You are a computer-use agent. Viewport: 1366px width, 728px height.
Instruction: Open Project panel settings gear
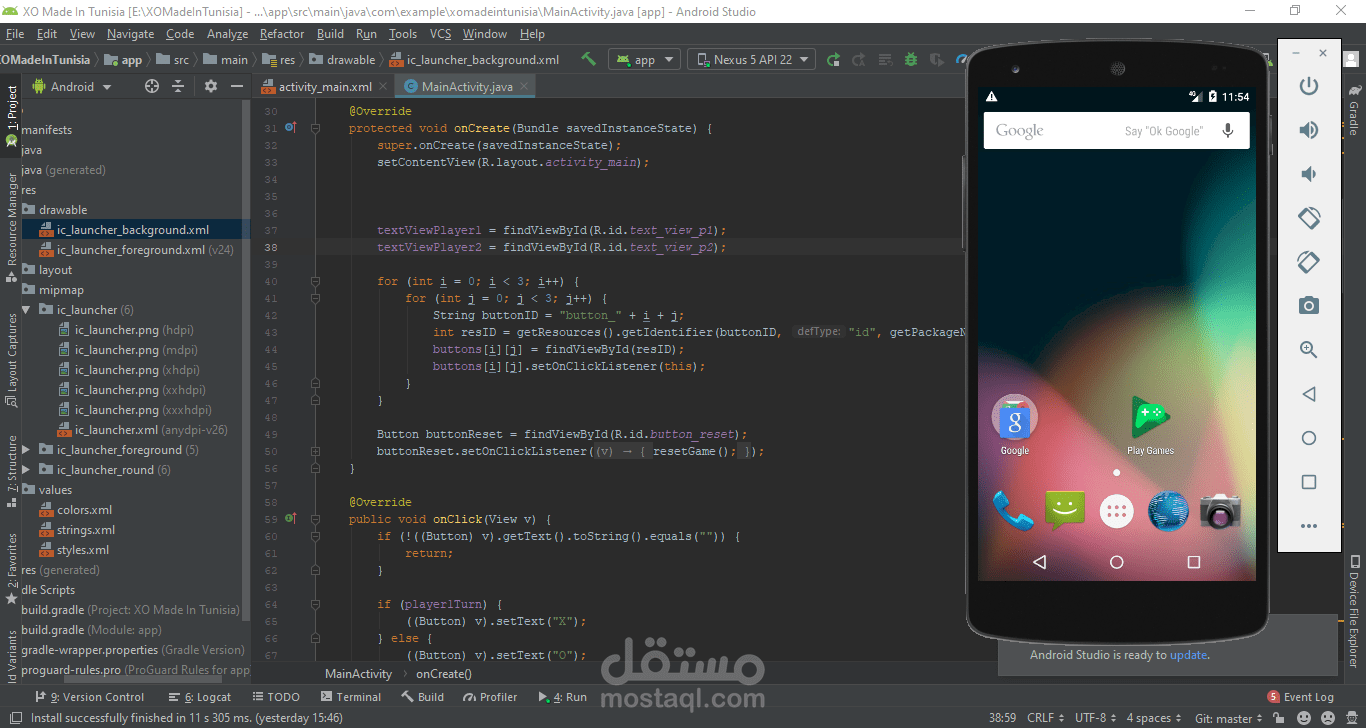[x=210, y=86]
